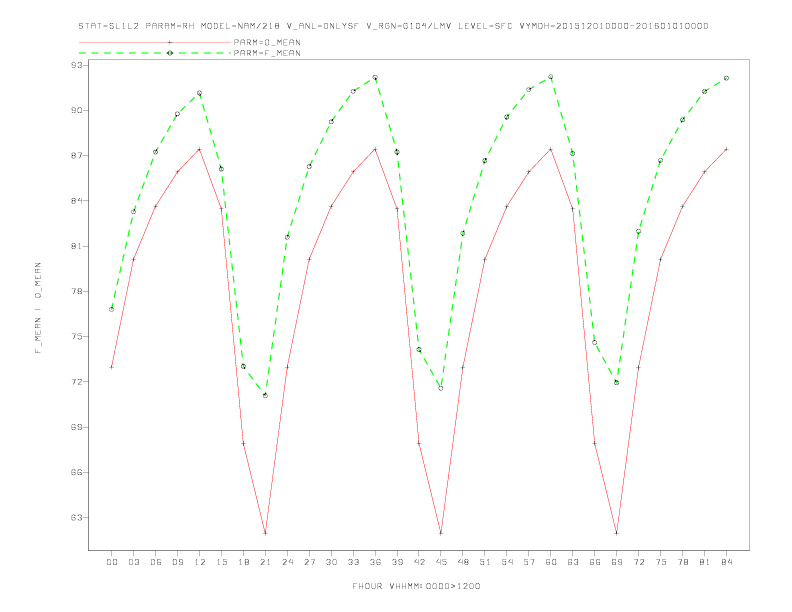The image size is (792, 612).
Task: Click the O_MEAN plus marker at hour 00
Action: point(112,367)
